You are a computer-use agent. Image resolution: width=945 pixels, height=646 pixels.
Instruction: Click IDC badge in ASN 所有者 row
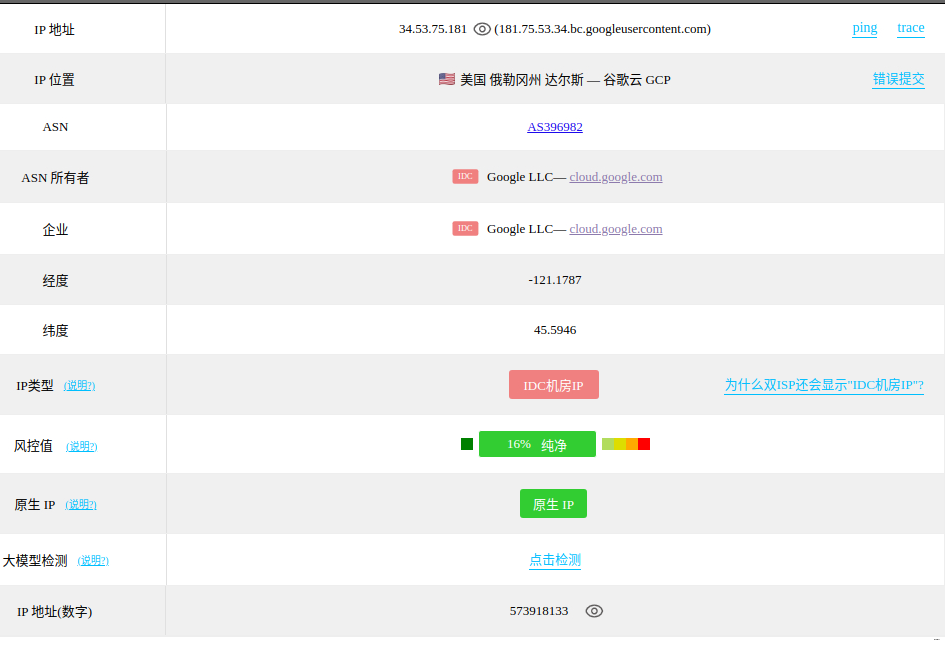coord(465,177)
